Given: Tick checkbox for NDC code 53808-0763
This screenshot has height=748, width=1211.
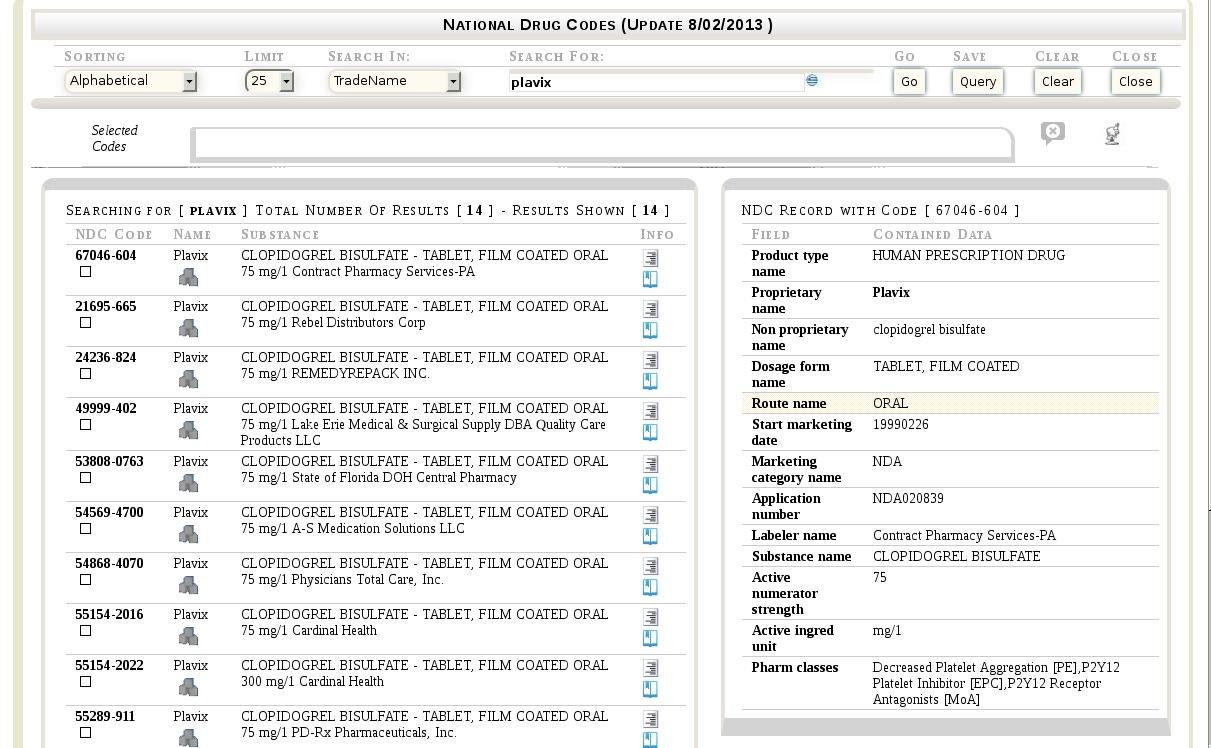Looking at the screenshot, I should [85, 478].
